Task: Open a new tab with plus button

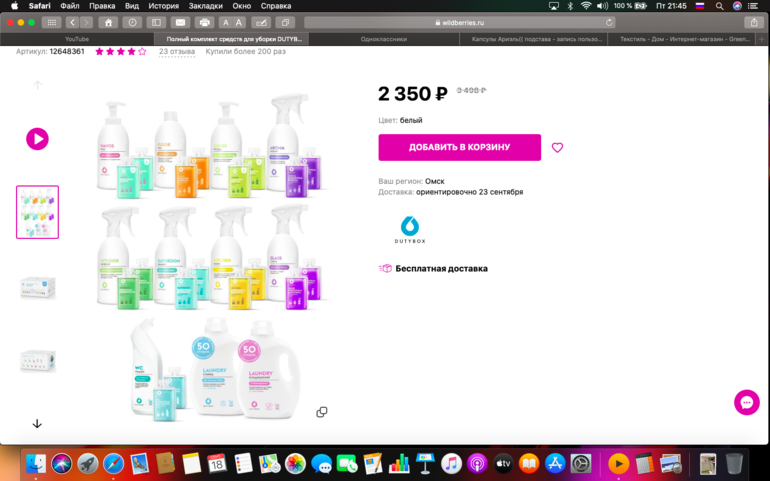Action: (763, 39)
